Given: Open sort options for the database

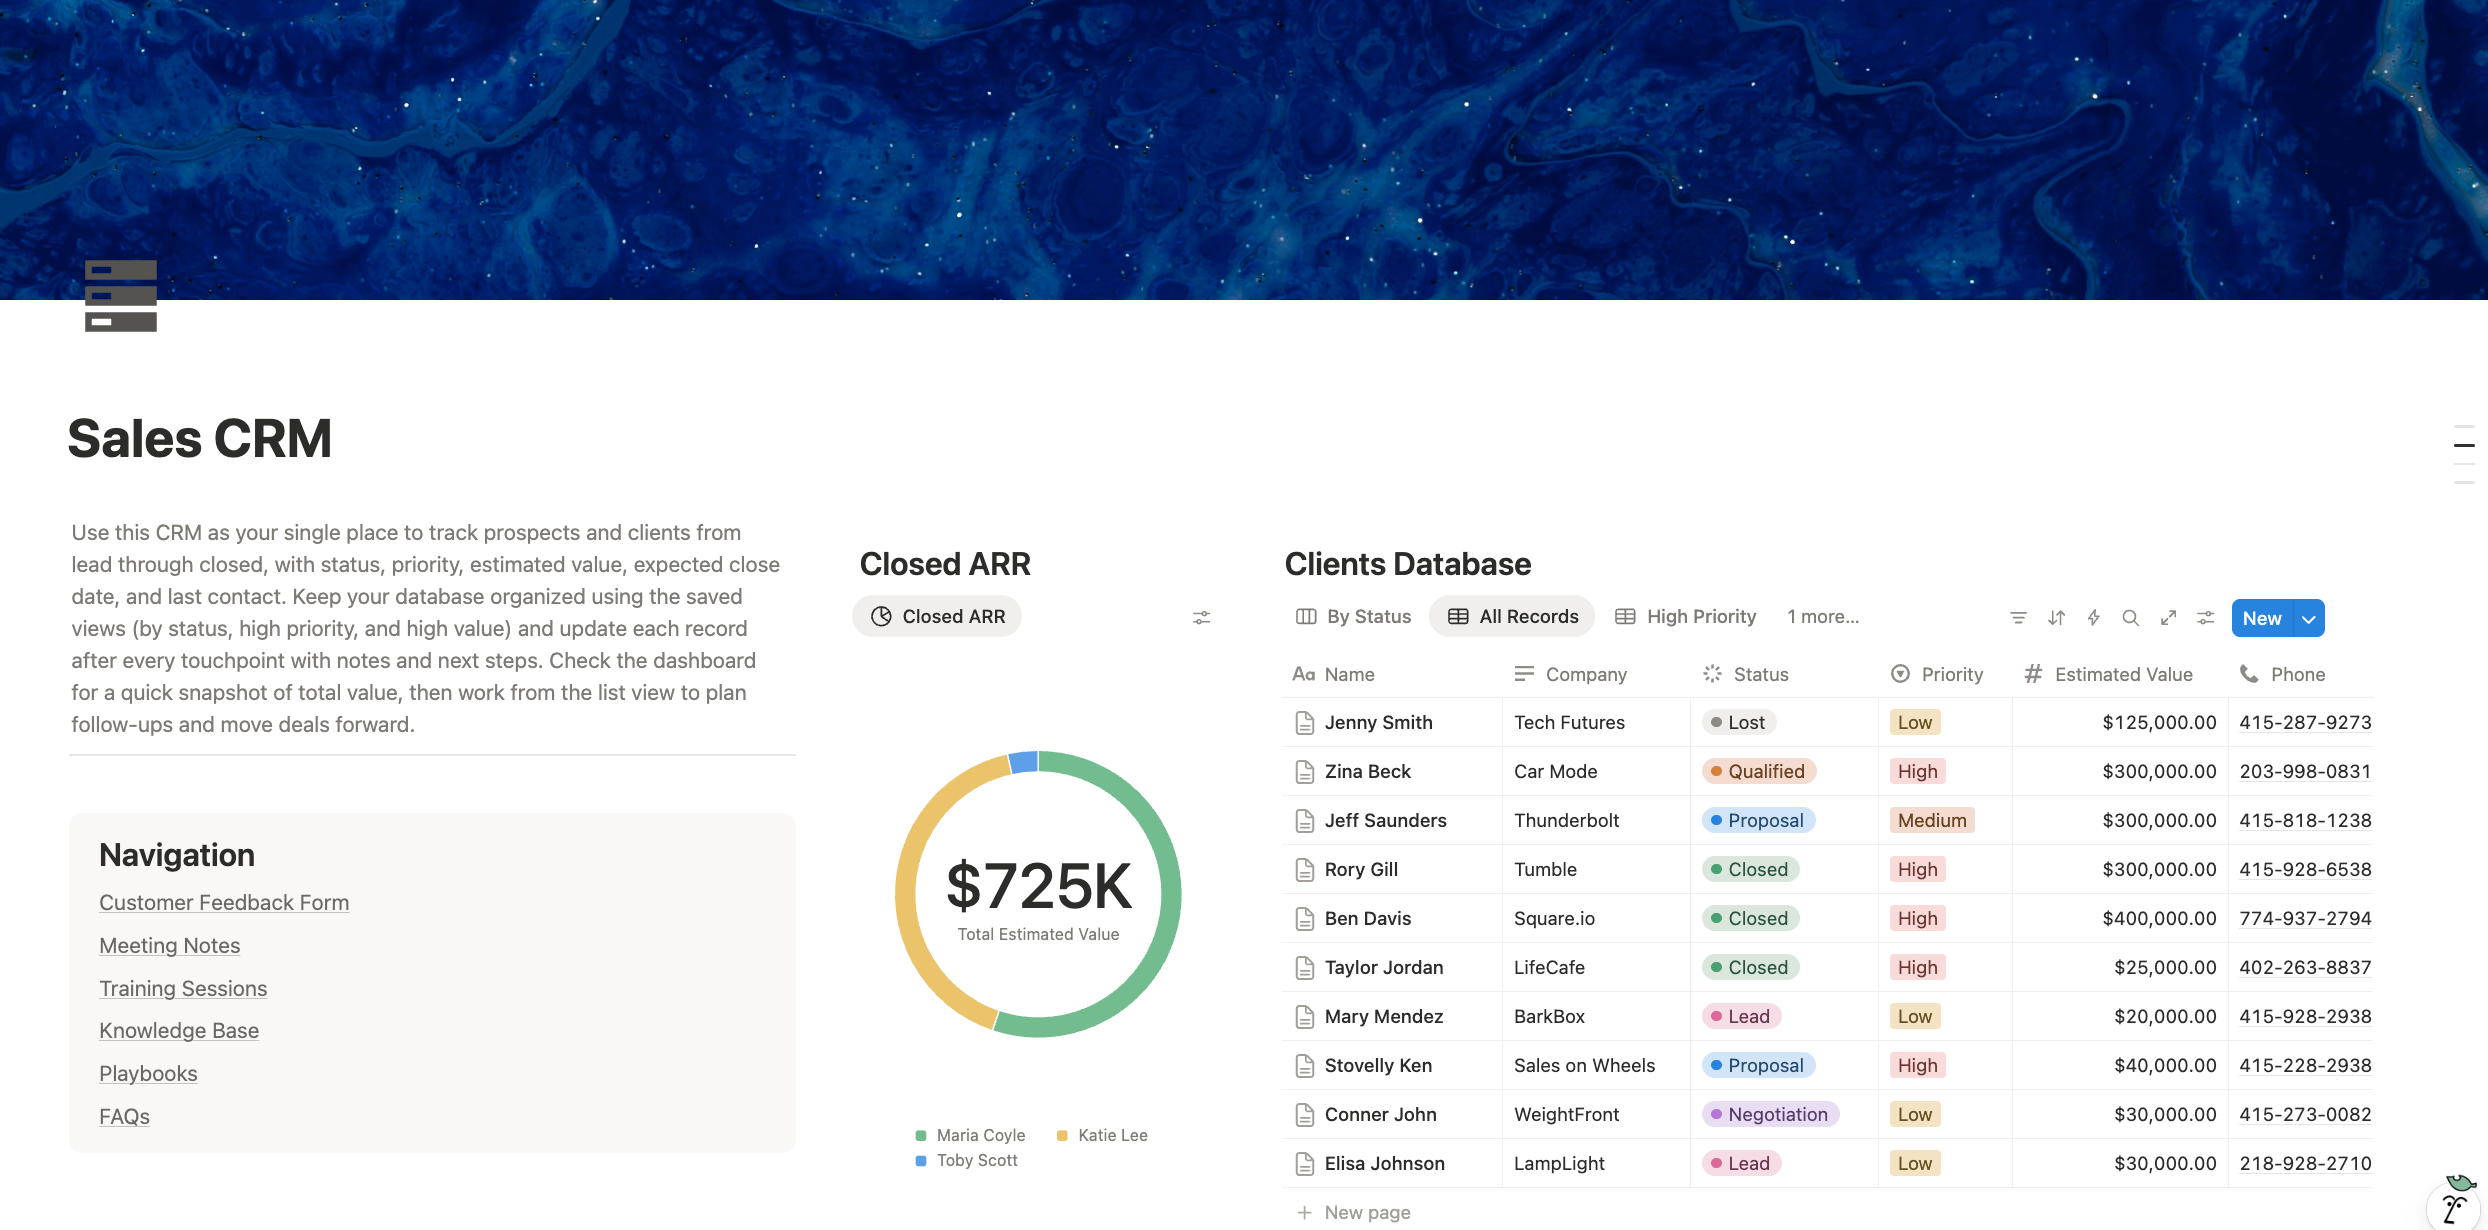Looking at the screenshot, I should pyautogui.click(x=2056, y=617).
